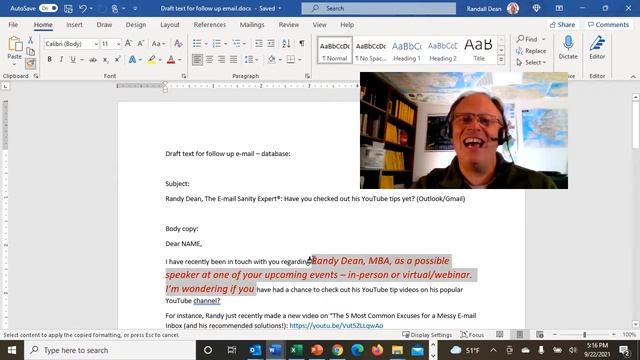Clear all formatting icon

[x=178, y=43]
